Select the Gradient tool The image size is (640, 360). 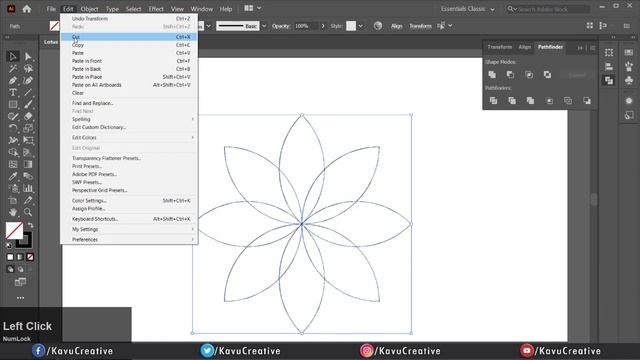coord(28,164)
